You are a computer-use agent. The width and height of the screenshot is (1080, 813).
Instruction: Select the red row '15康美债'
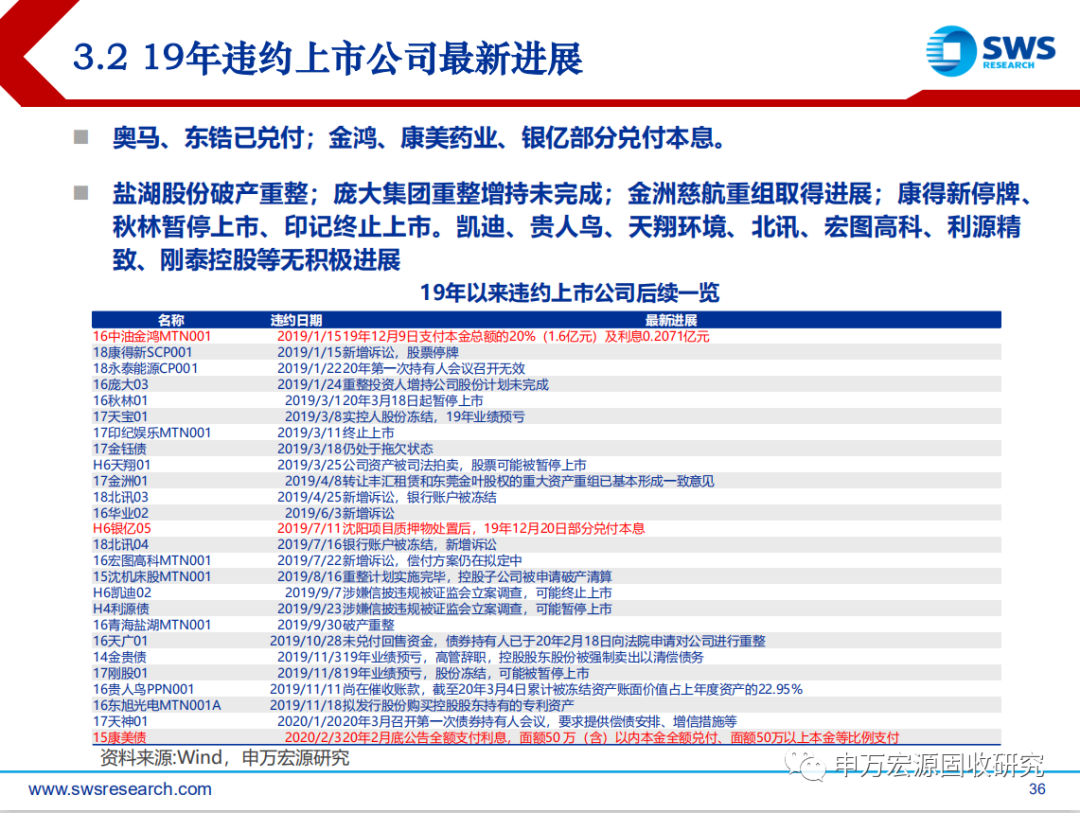click(x=546, y=737)
